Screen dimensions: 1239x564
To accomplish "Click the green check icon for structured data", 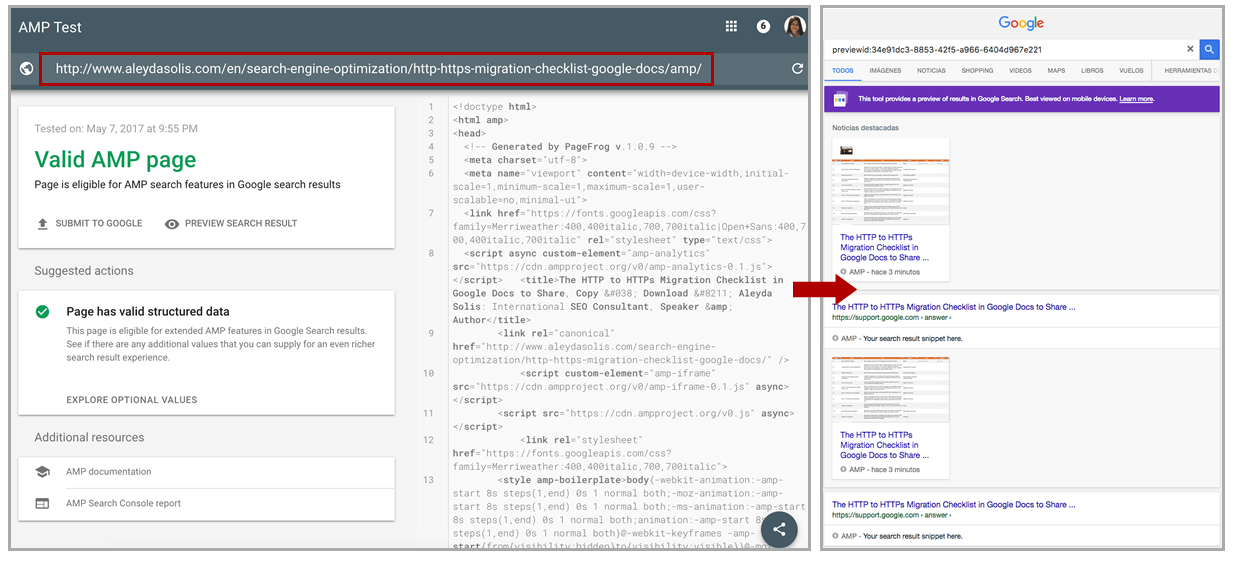I will click(42, 312).
